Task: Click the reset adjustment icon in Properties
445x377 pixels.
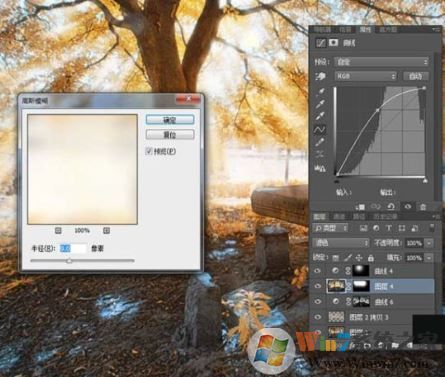Action: click(x=391, y=207)
